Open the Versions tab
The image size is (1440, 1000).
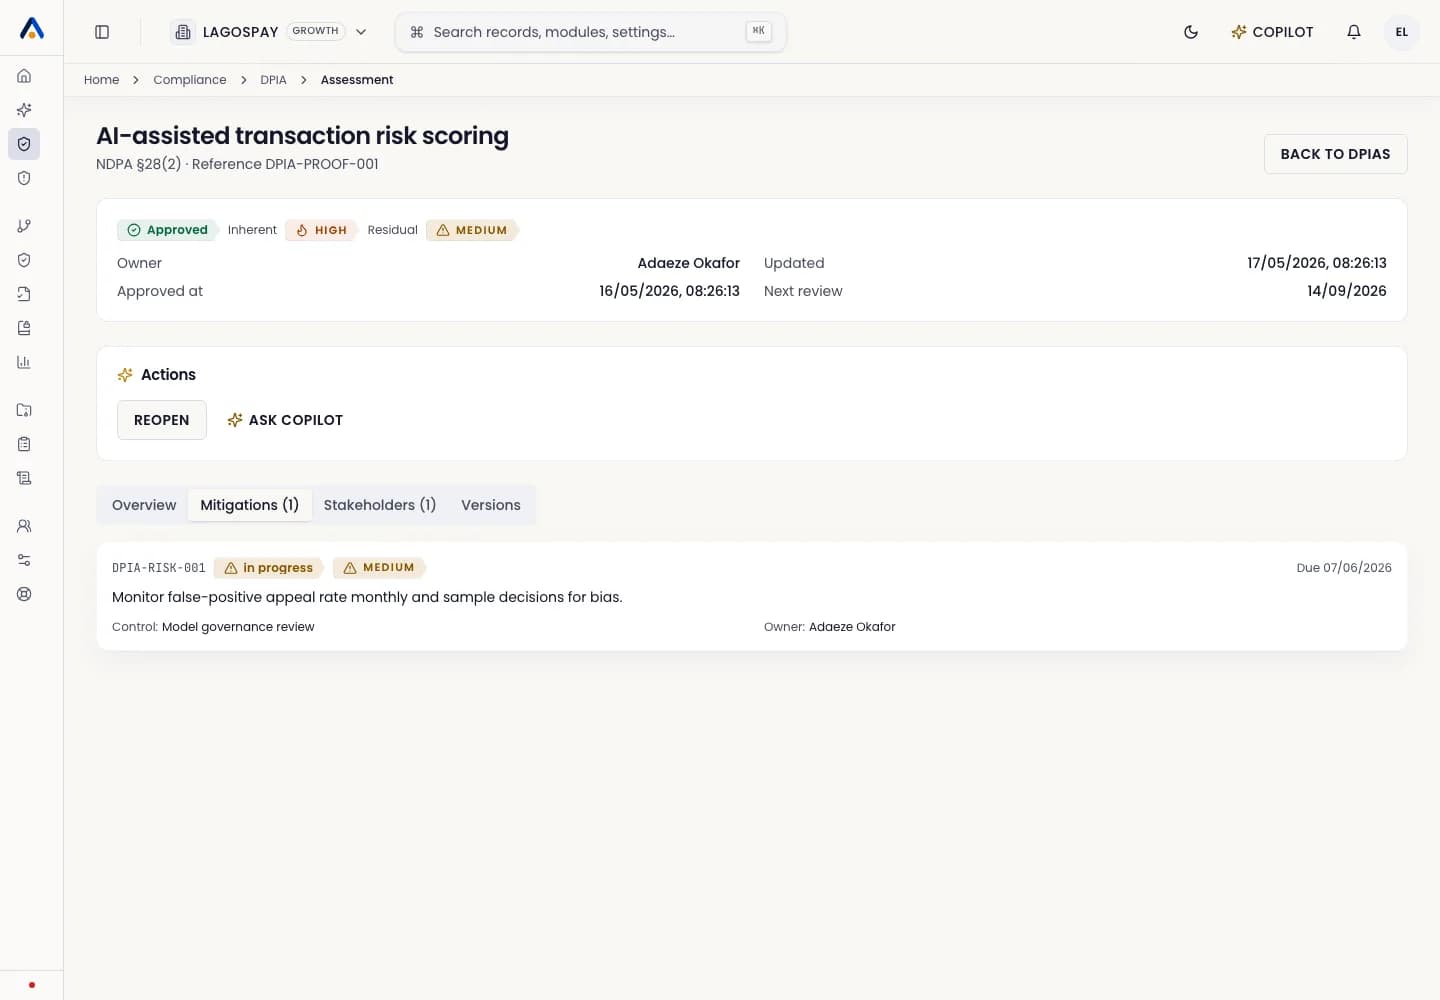tap(491, 505)
